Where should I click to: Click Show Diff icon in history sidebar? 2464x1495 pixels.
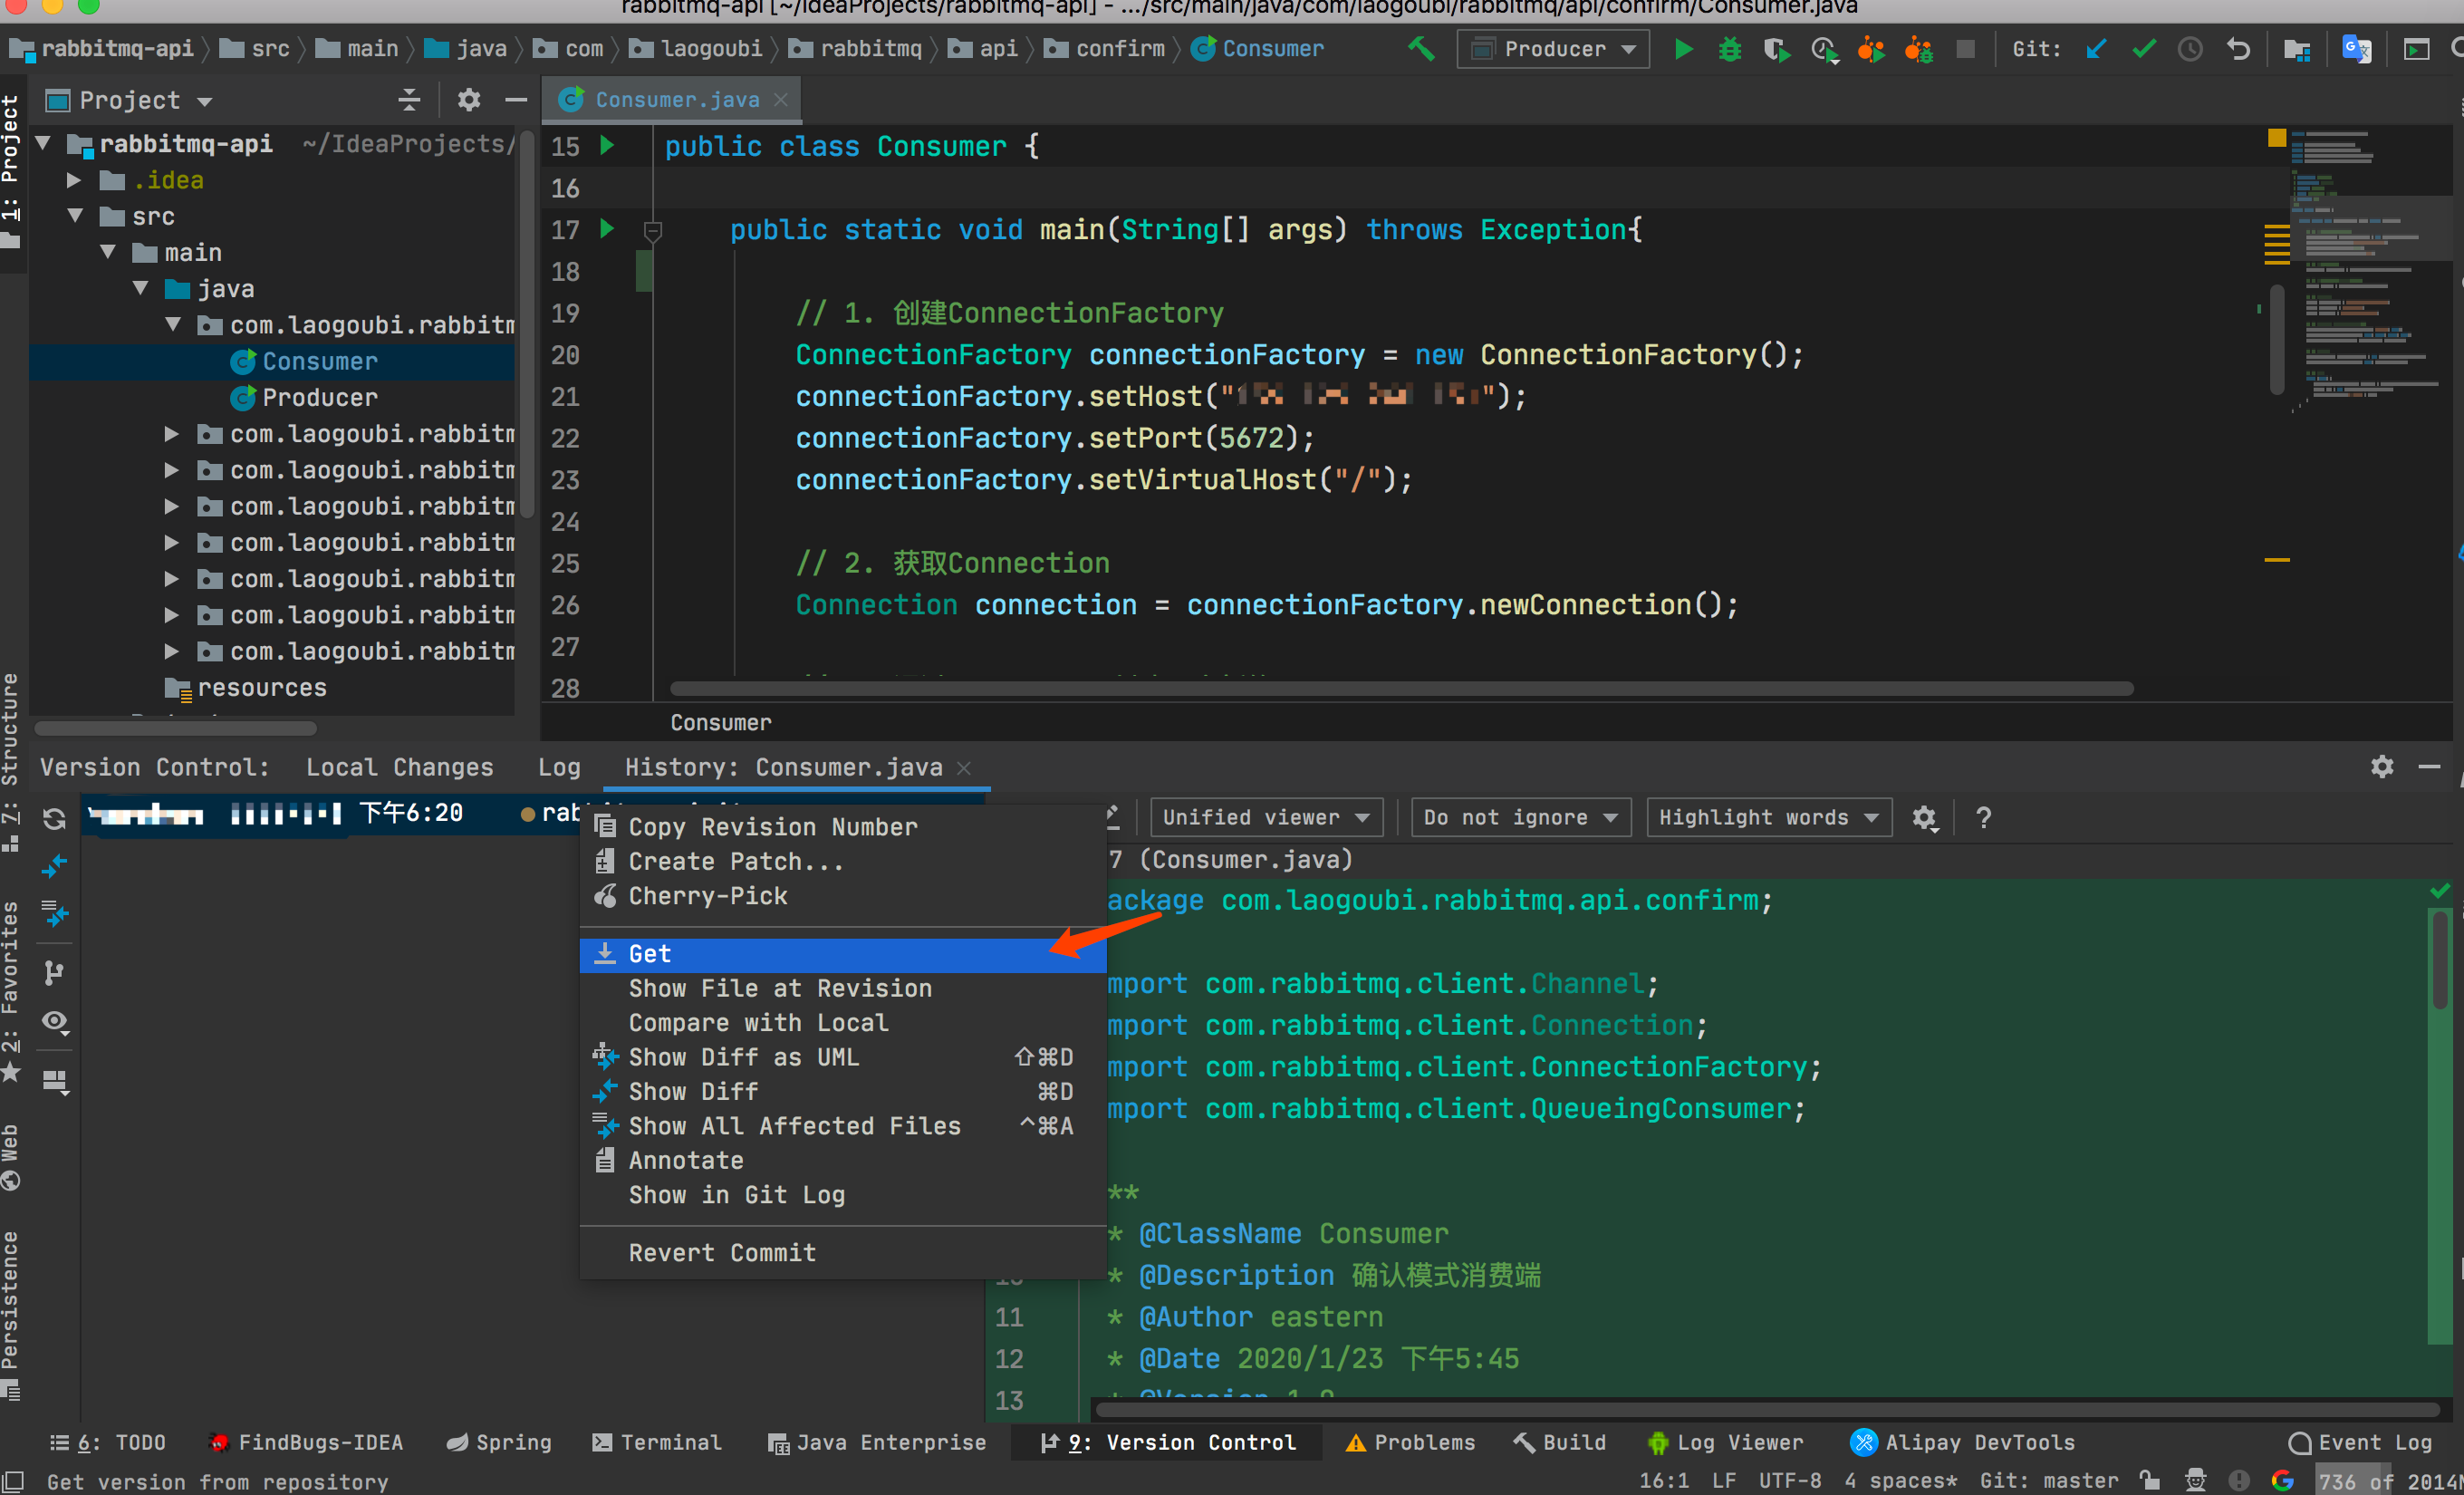[54, 866]
